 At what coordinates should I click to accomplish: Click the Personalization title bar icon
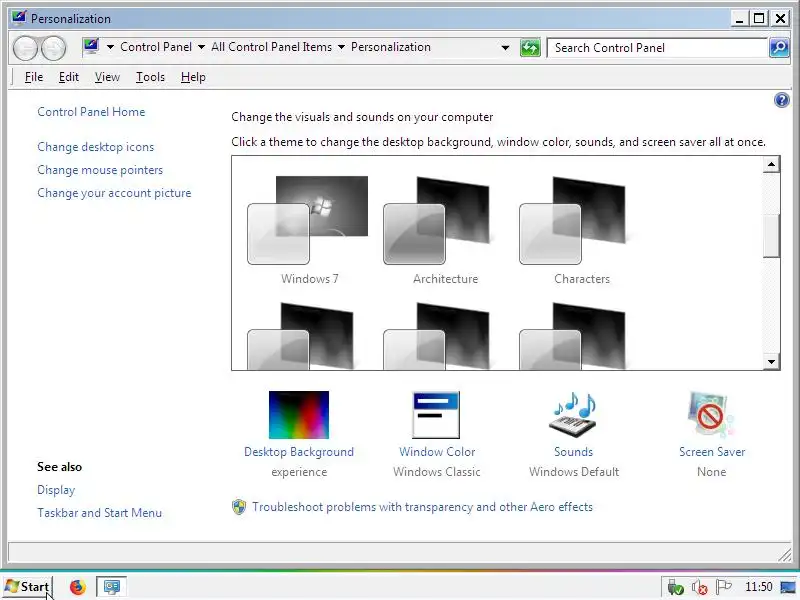[x=19, y=18]
